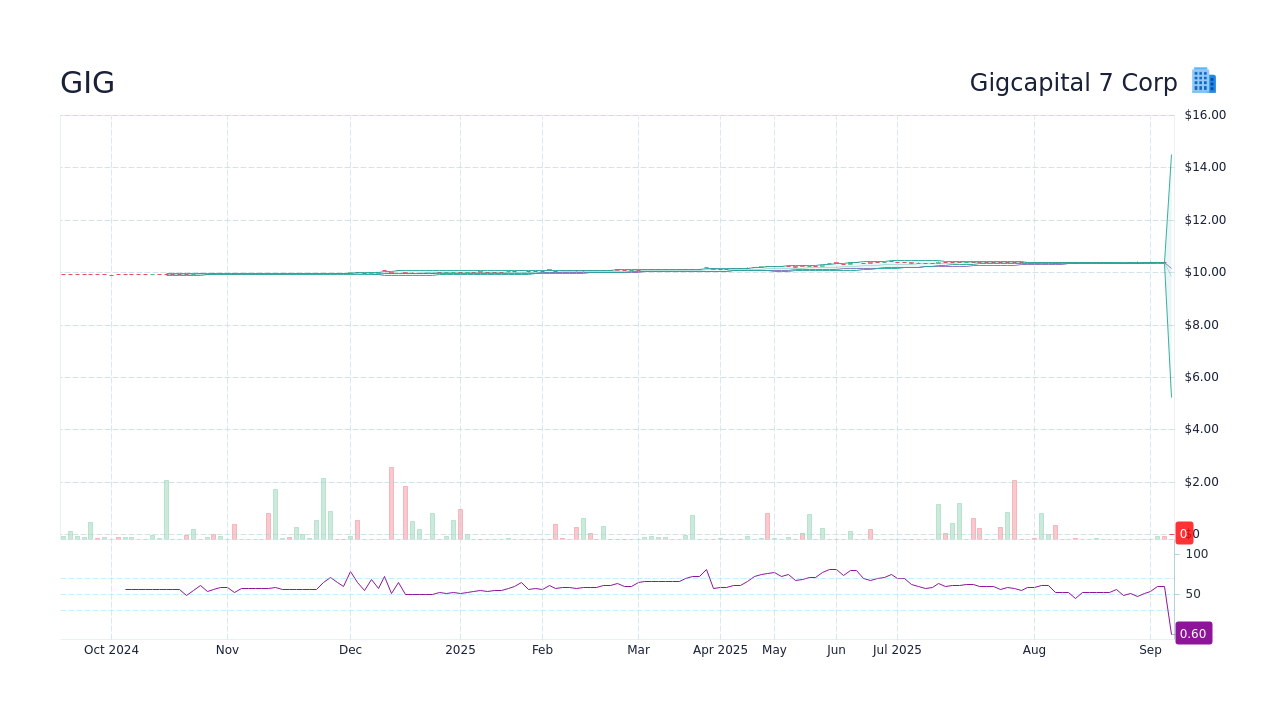The image size is (1280, 720).
Task: Click the blue building icon beside company name
Action: pos(1204,81)
